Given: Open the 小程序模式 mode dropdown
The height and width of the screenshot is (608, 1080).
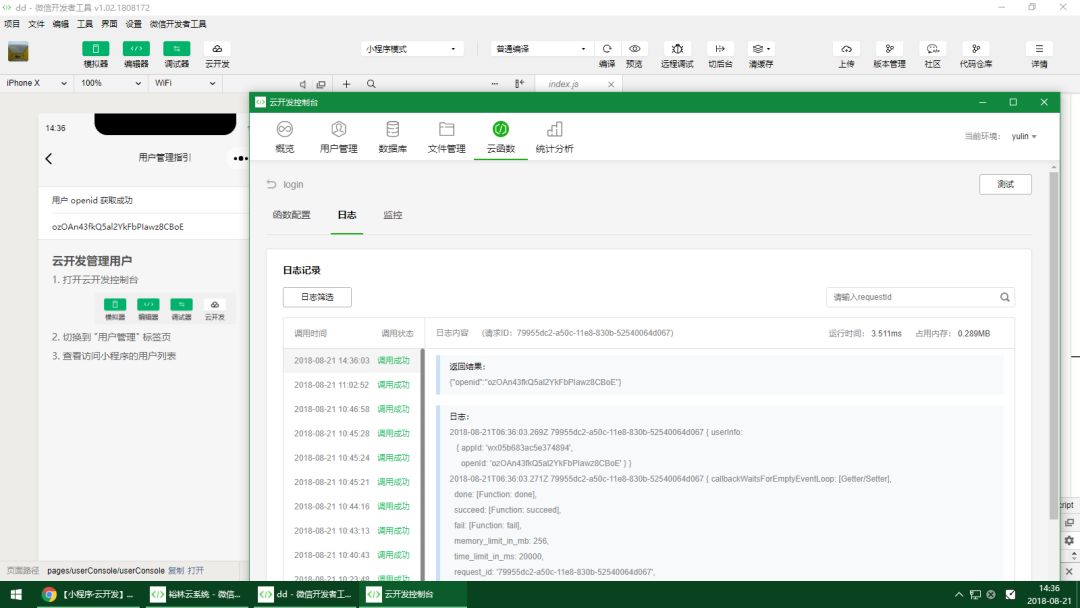Looking at the screenshot, I should [x=411, y=49].
